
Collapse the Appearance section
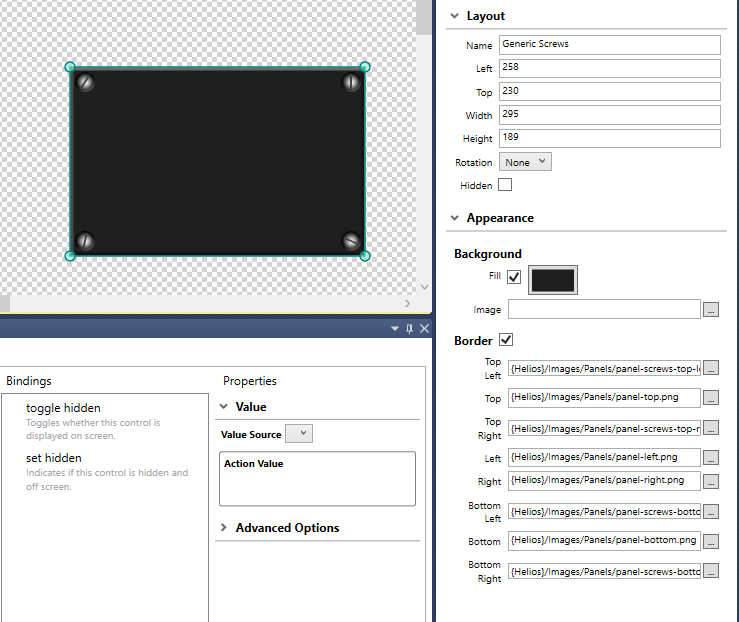click(454, 218)
